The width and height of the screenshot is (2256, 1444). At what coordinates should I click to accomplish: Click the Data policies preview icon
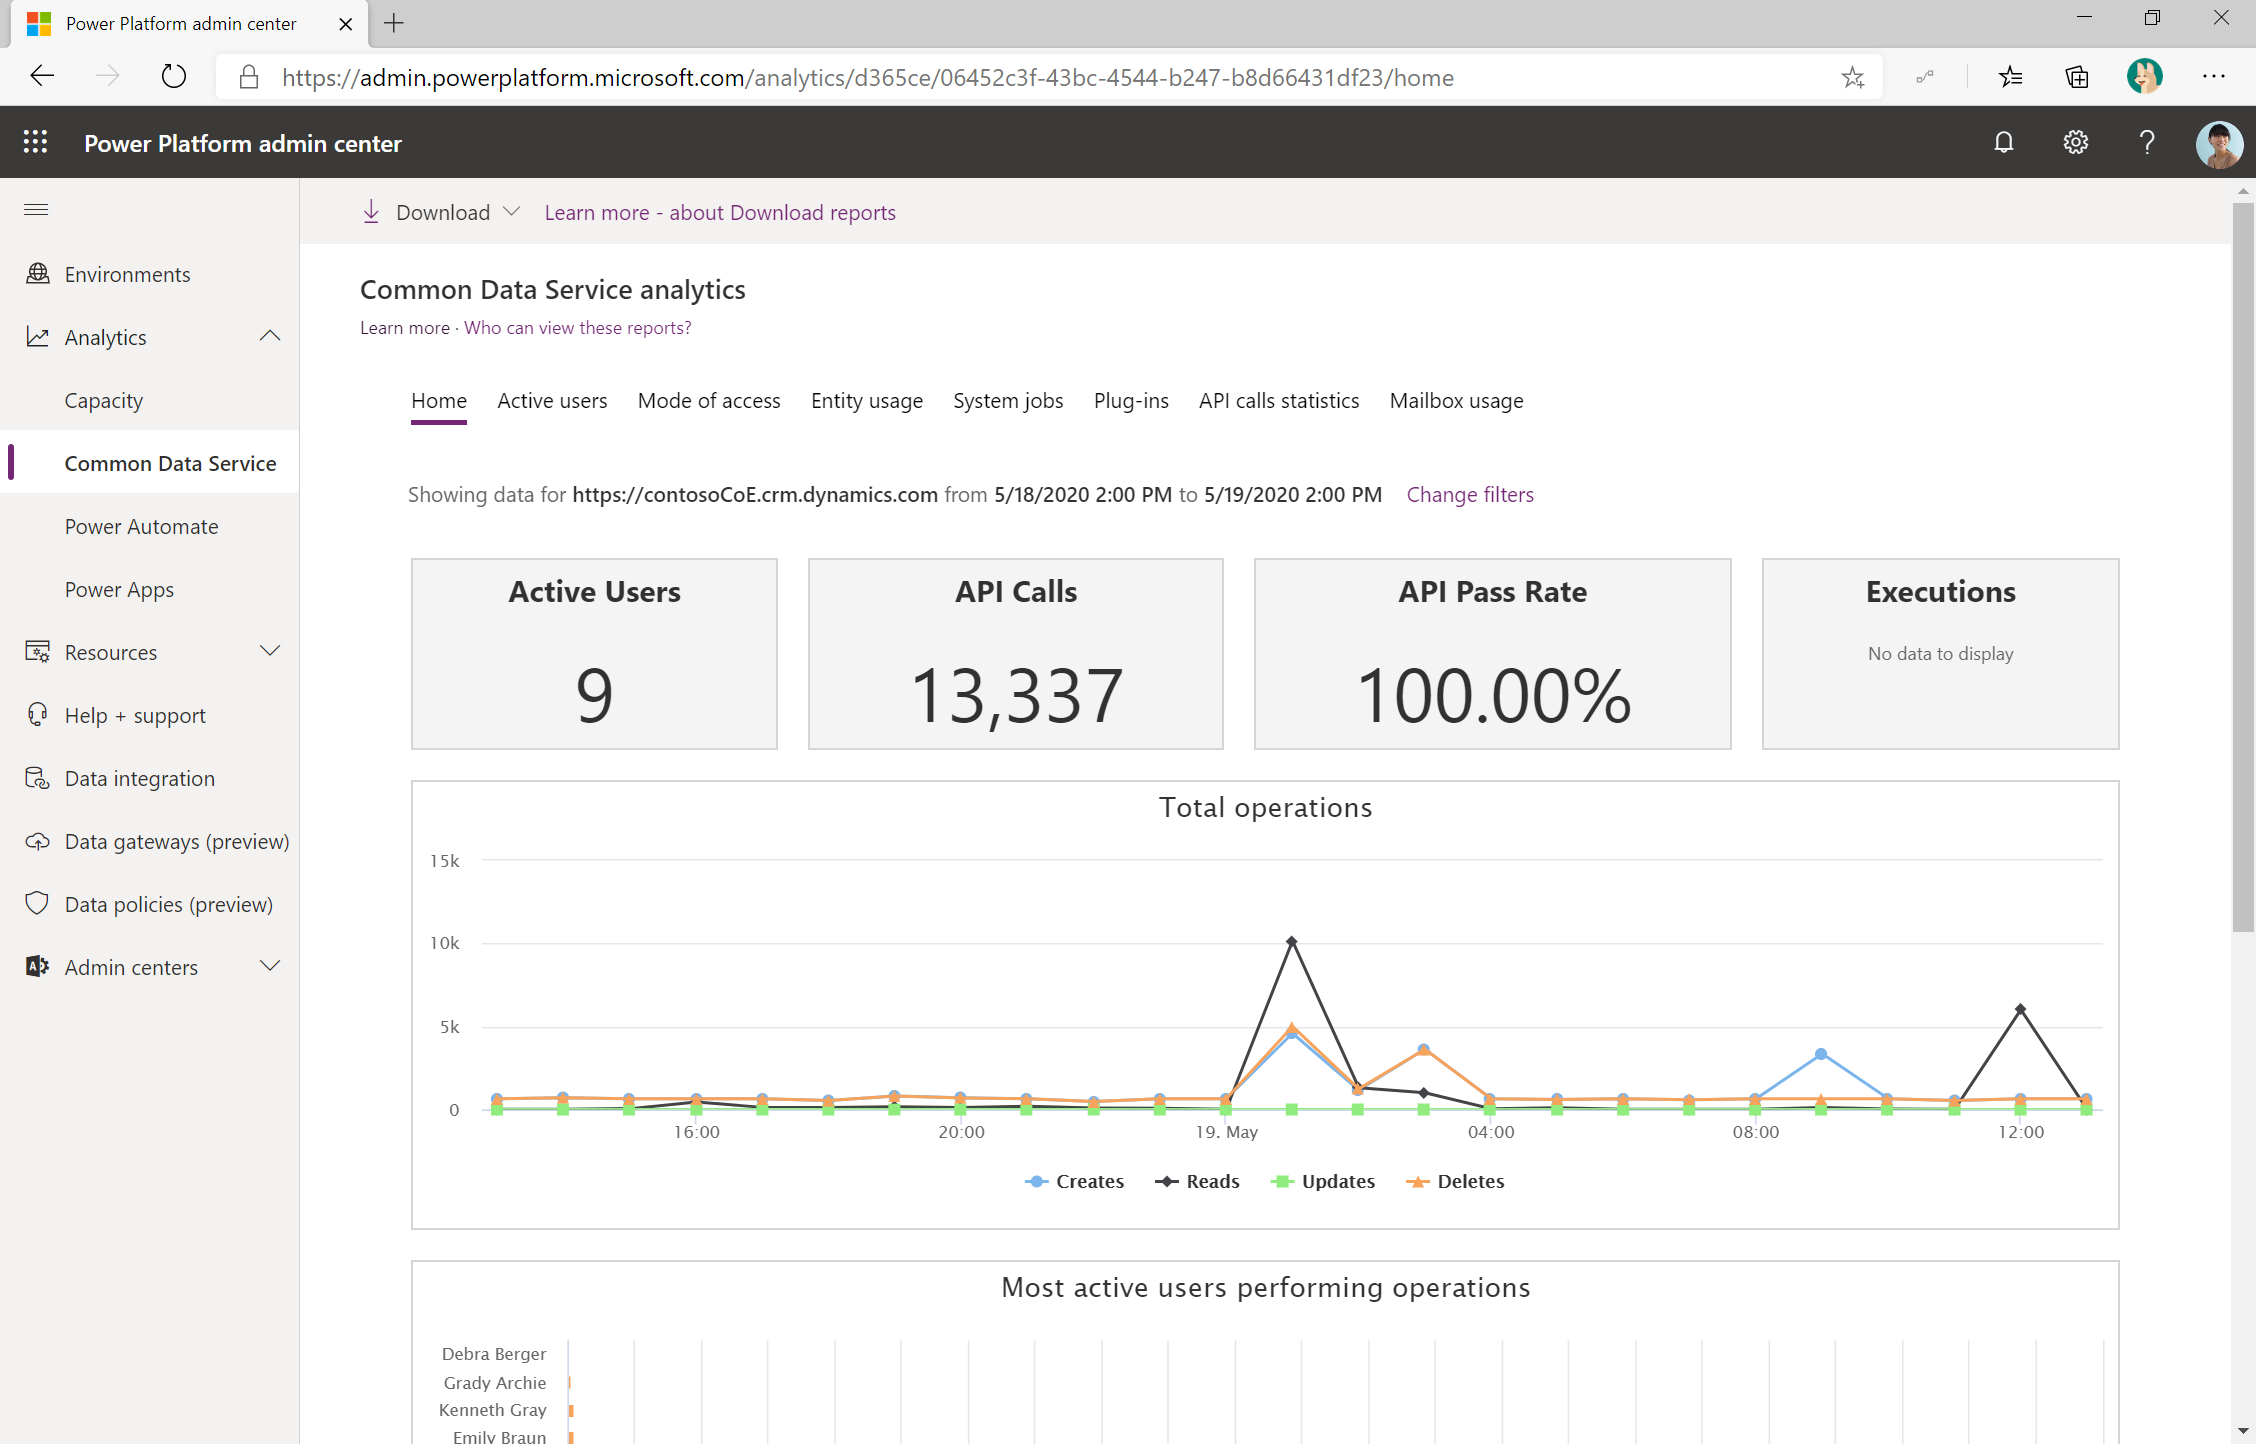click(x=38, y=903)
